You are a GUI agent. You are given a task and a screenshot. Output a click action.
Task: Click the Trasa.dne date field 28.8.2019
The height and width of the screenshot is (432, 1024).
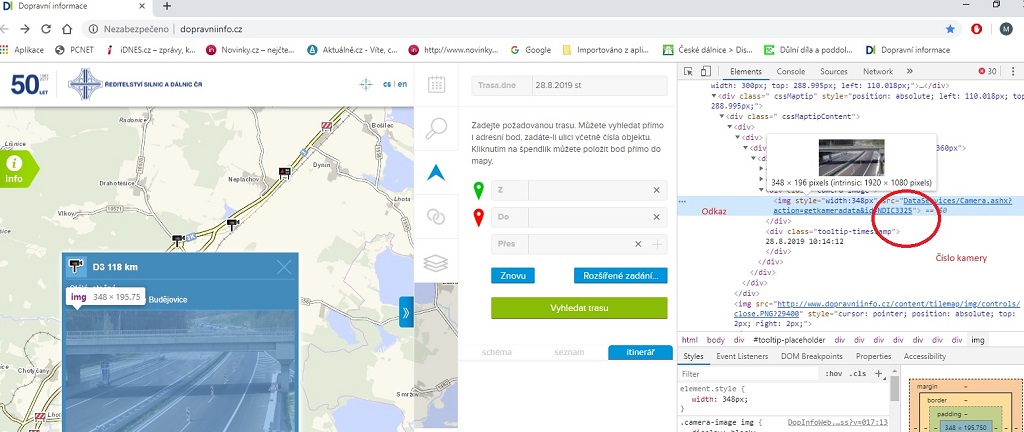tap(569, 86)
